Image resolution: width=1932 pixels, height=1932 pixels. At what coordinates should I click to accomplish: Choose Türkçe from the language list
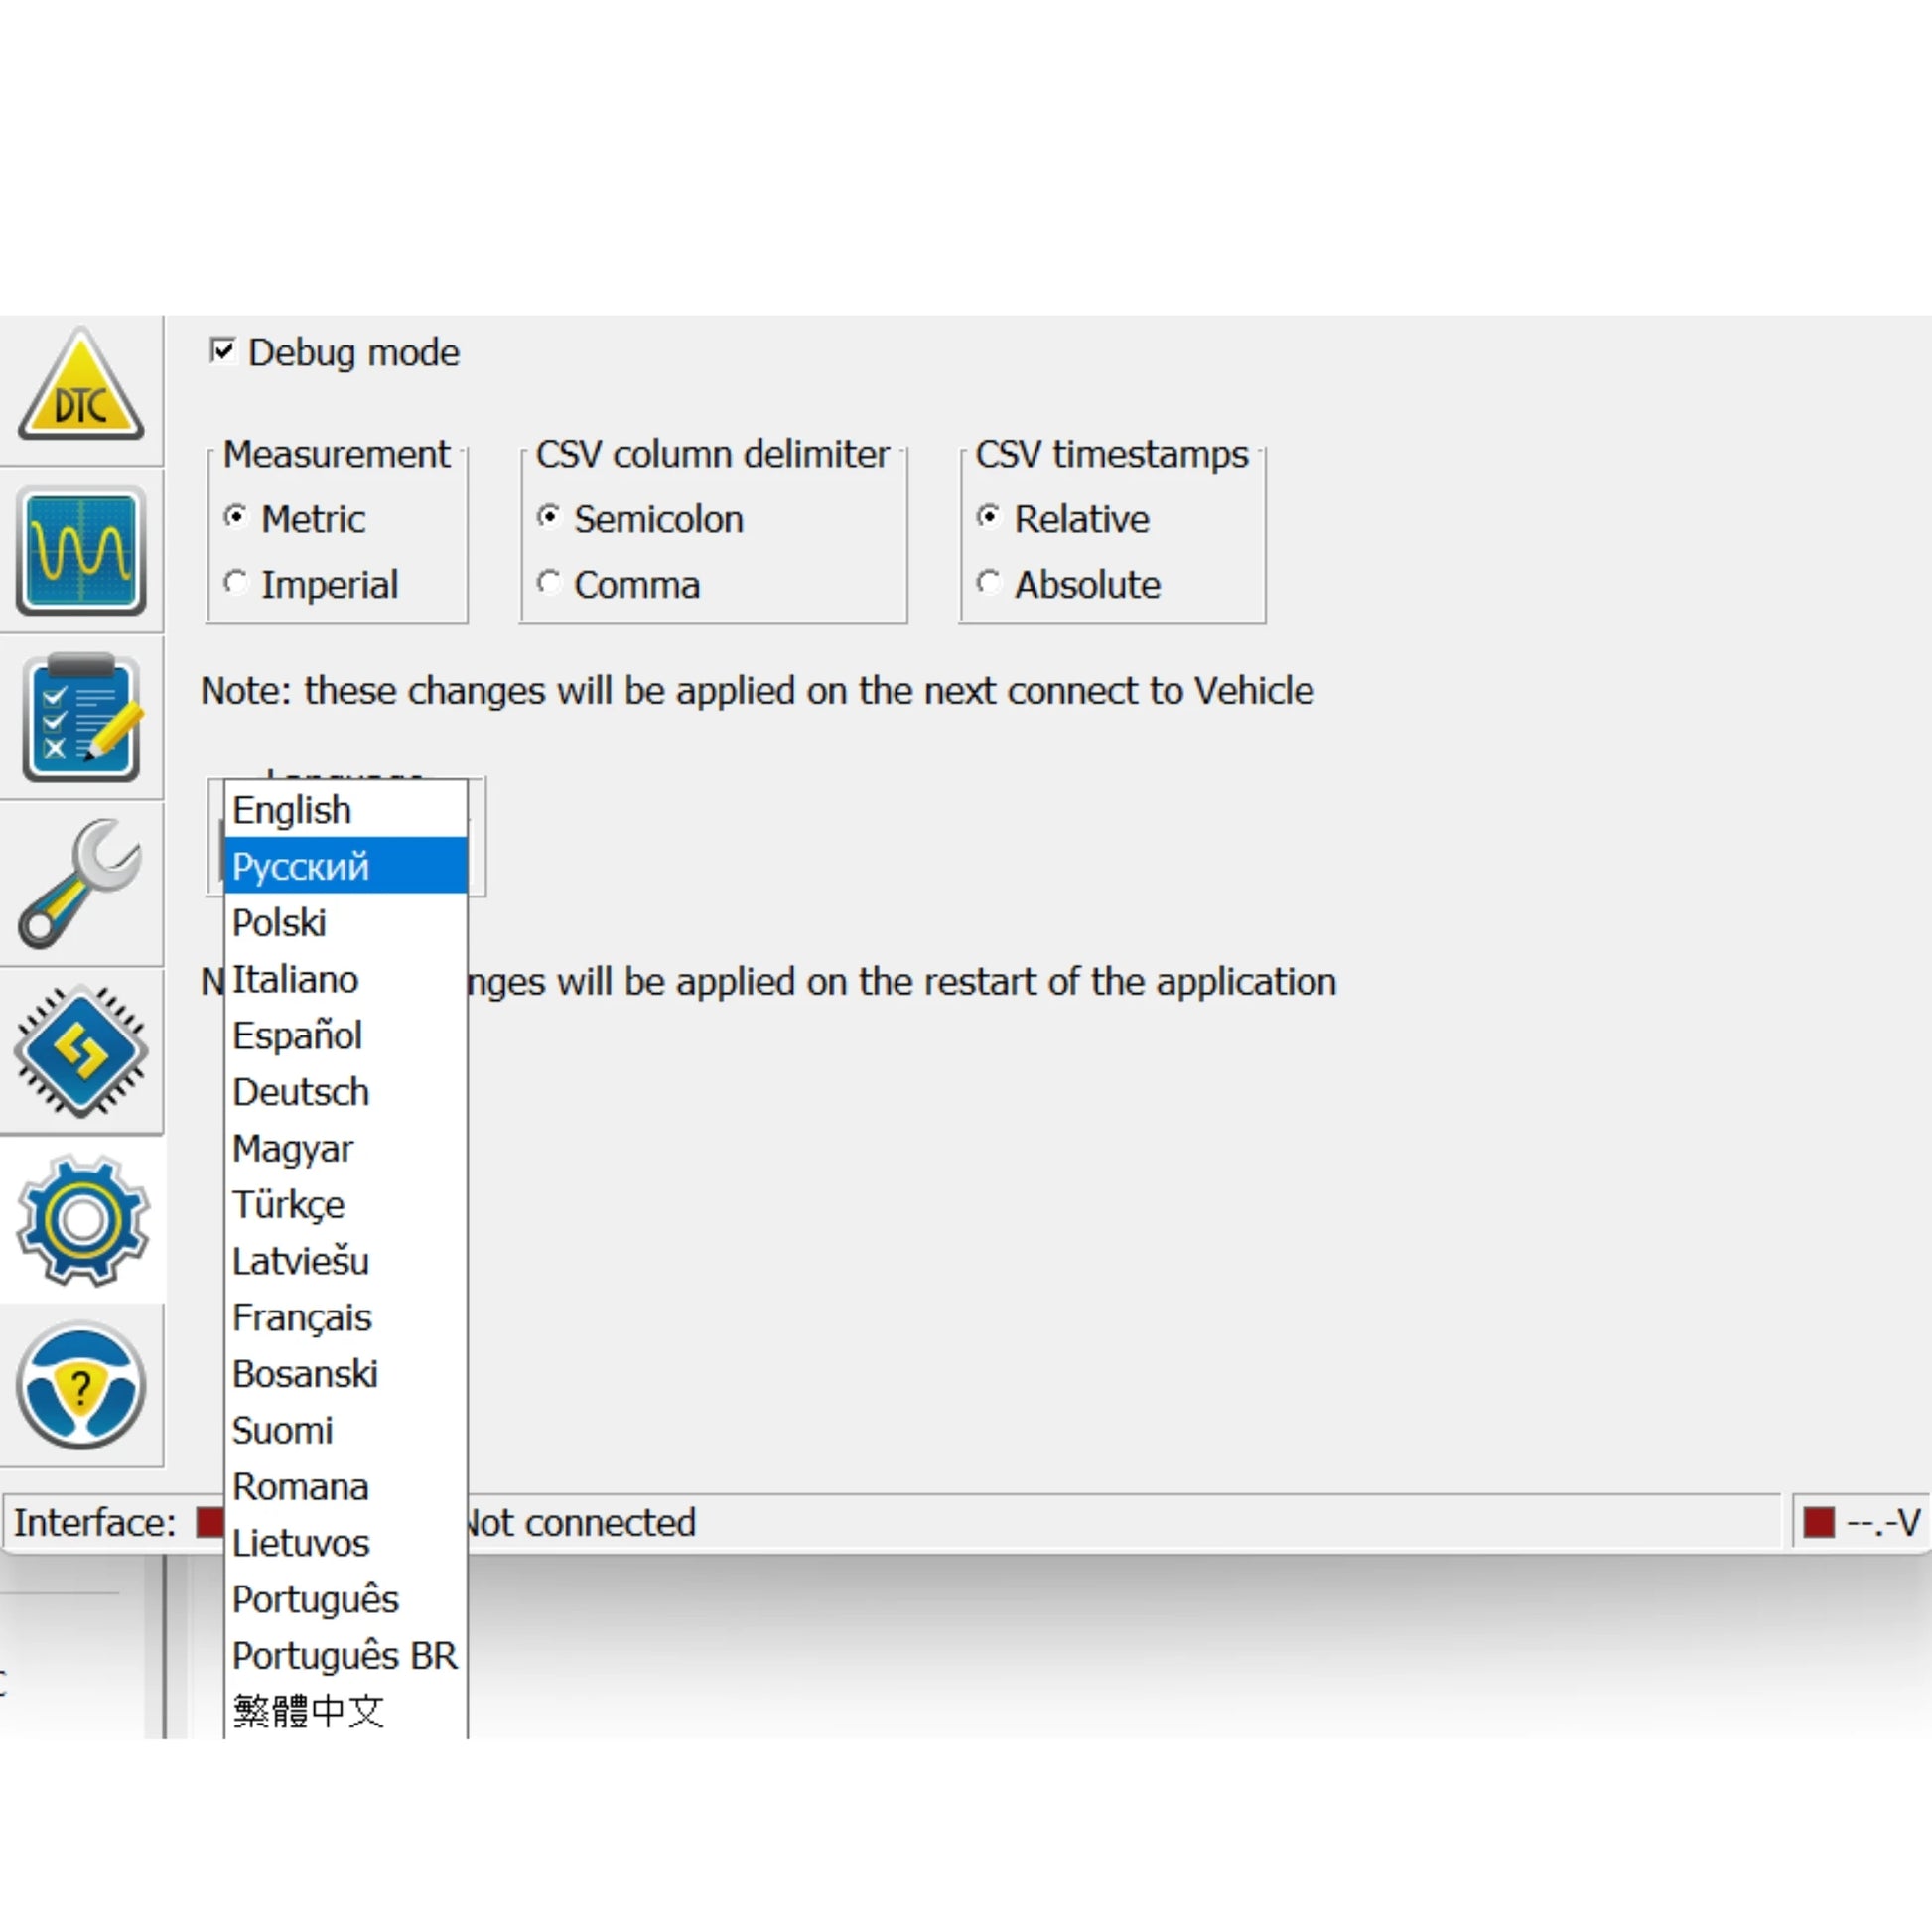(346, 1205)
